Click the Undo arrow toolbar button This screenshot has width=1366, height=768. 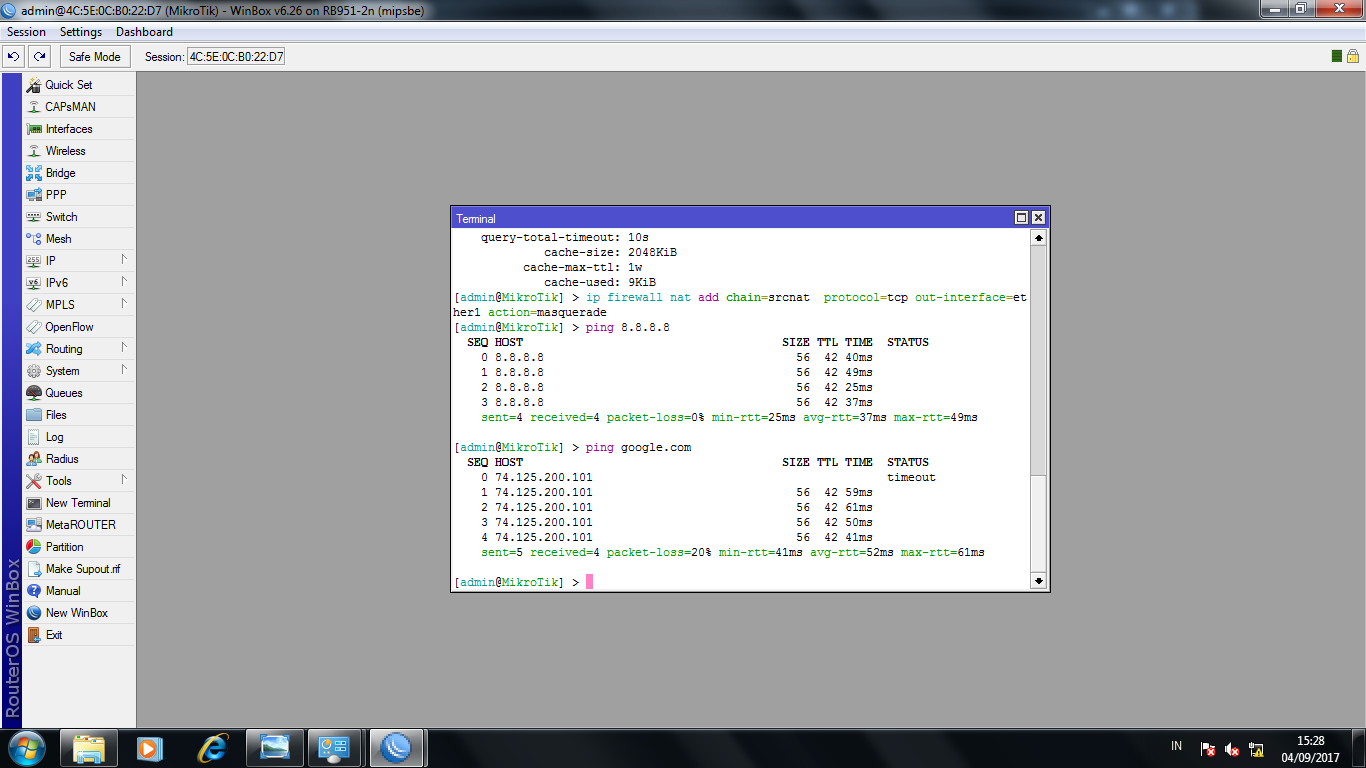pyautogui.click(x=14, y=57)
